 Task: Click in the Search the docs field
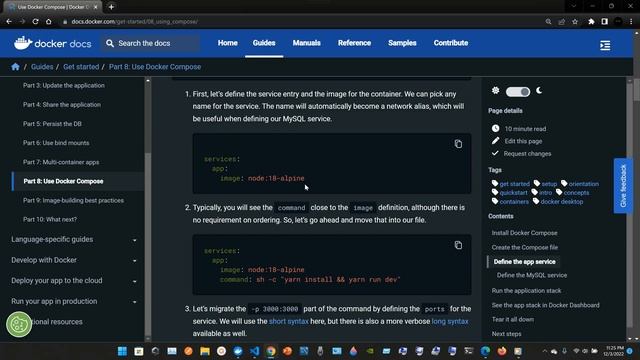151,43
